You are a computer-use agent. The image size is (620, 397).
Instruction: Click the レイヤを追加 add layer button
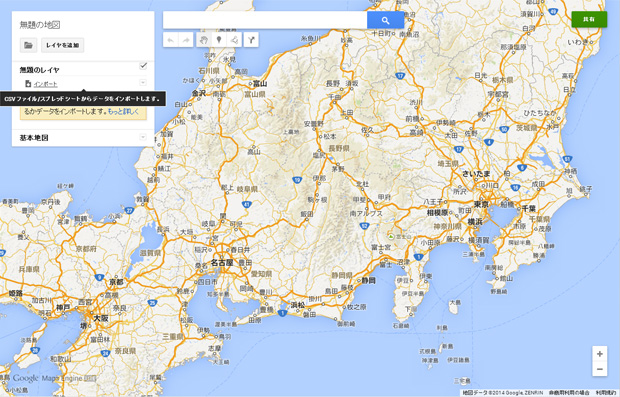pos(62,45)
